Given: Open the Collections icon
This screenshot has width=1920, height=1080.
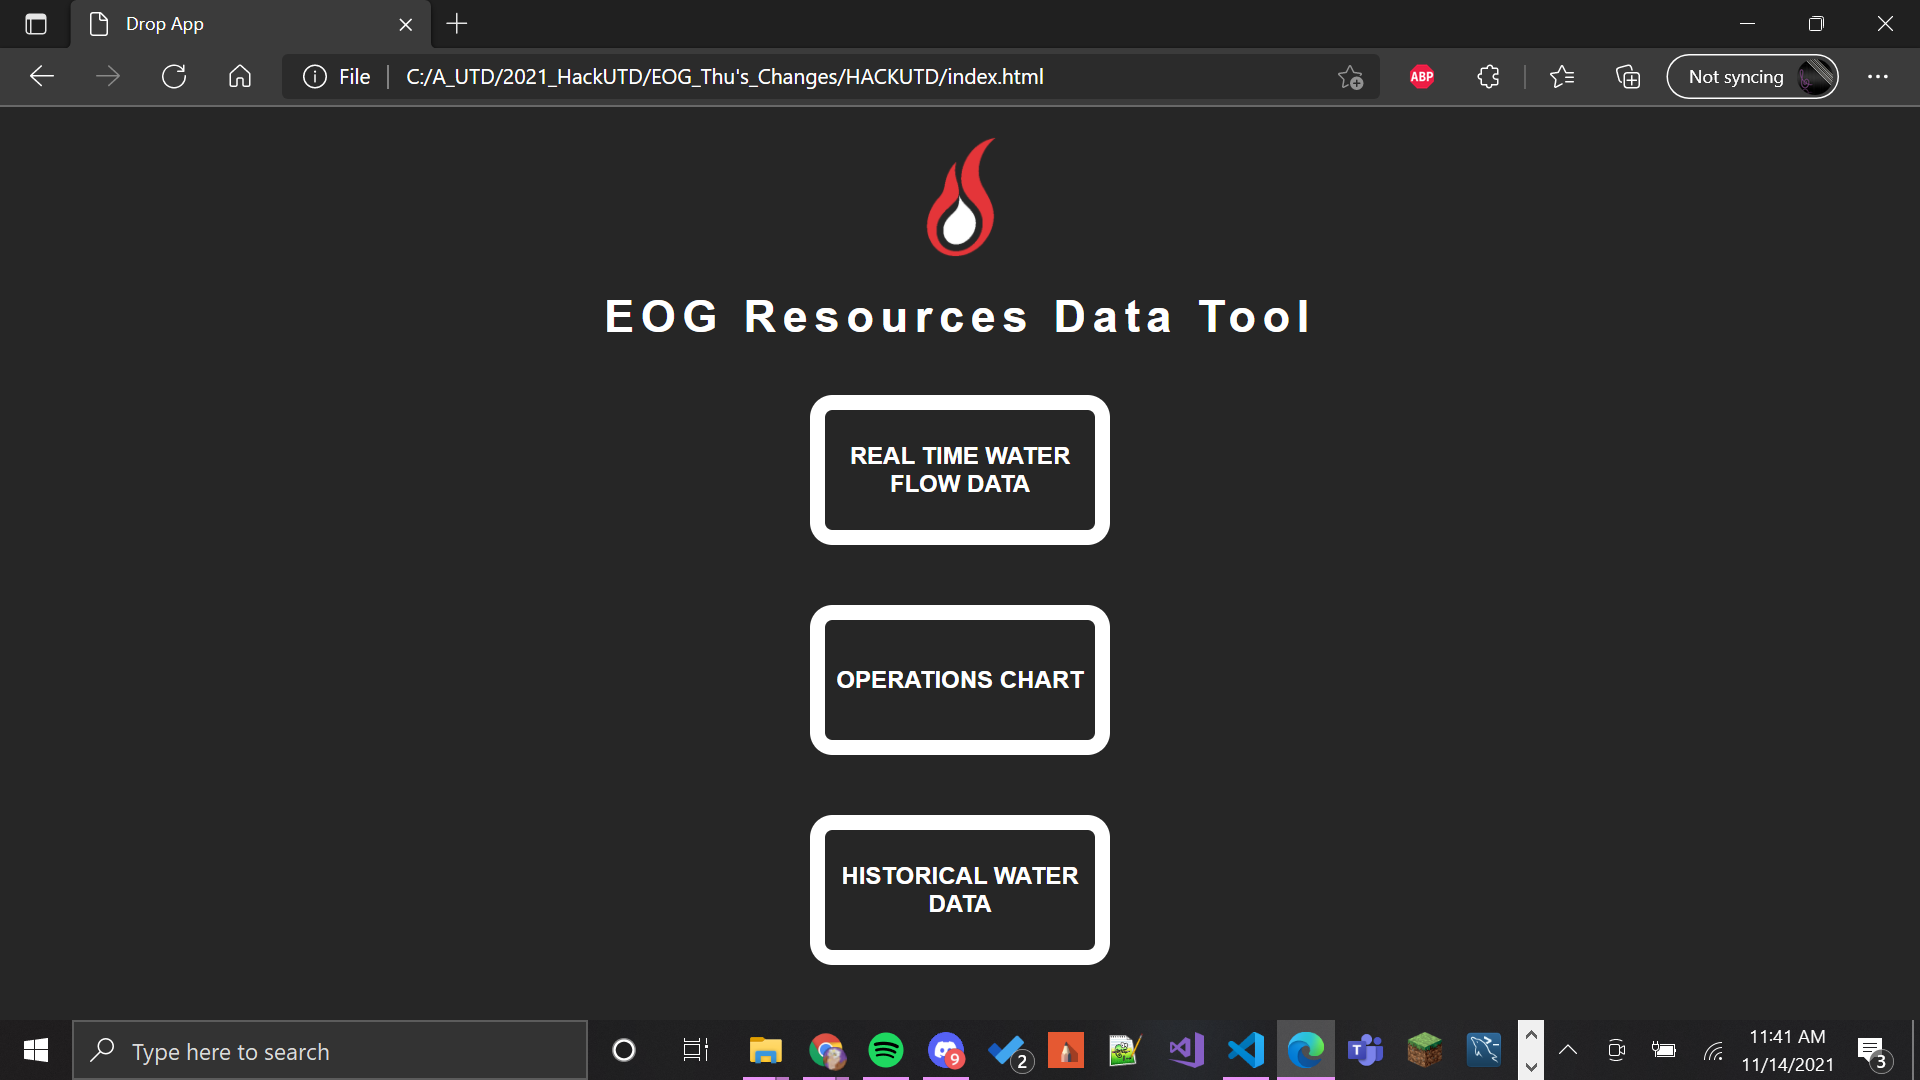Looking at the screenshot, I should pos(1628,77).
